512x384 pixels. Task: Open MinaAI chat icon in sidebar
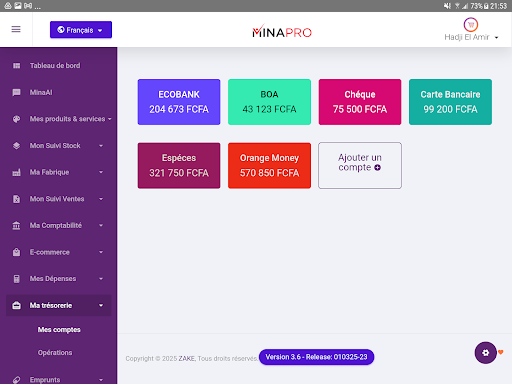point(16,92)
